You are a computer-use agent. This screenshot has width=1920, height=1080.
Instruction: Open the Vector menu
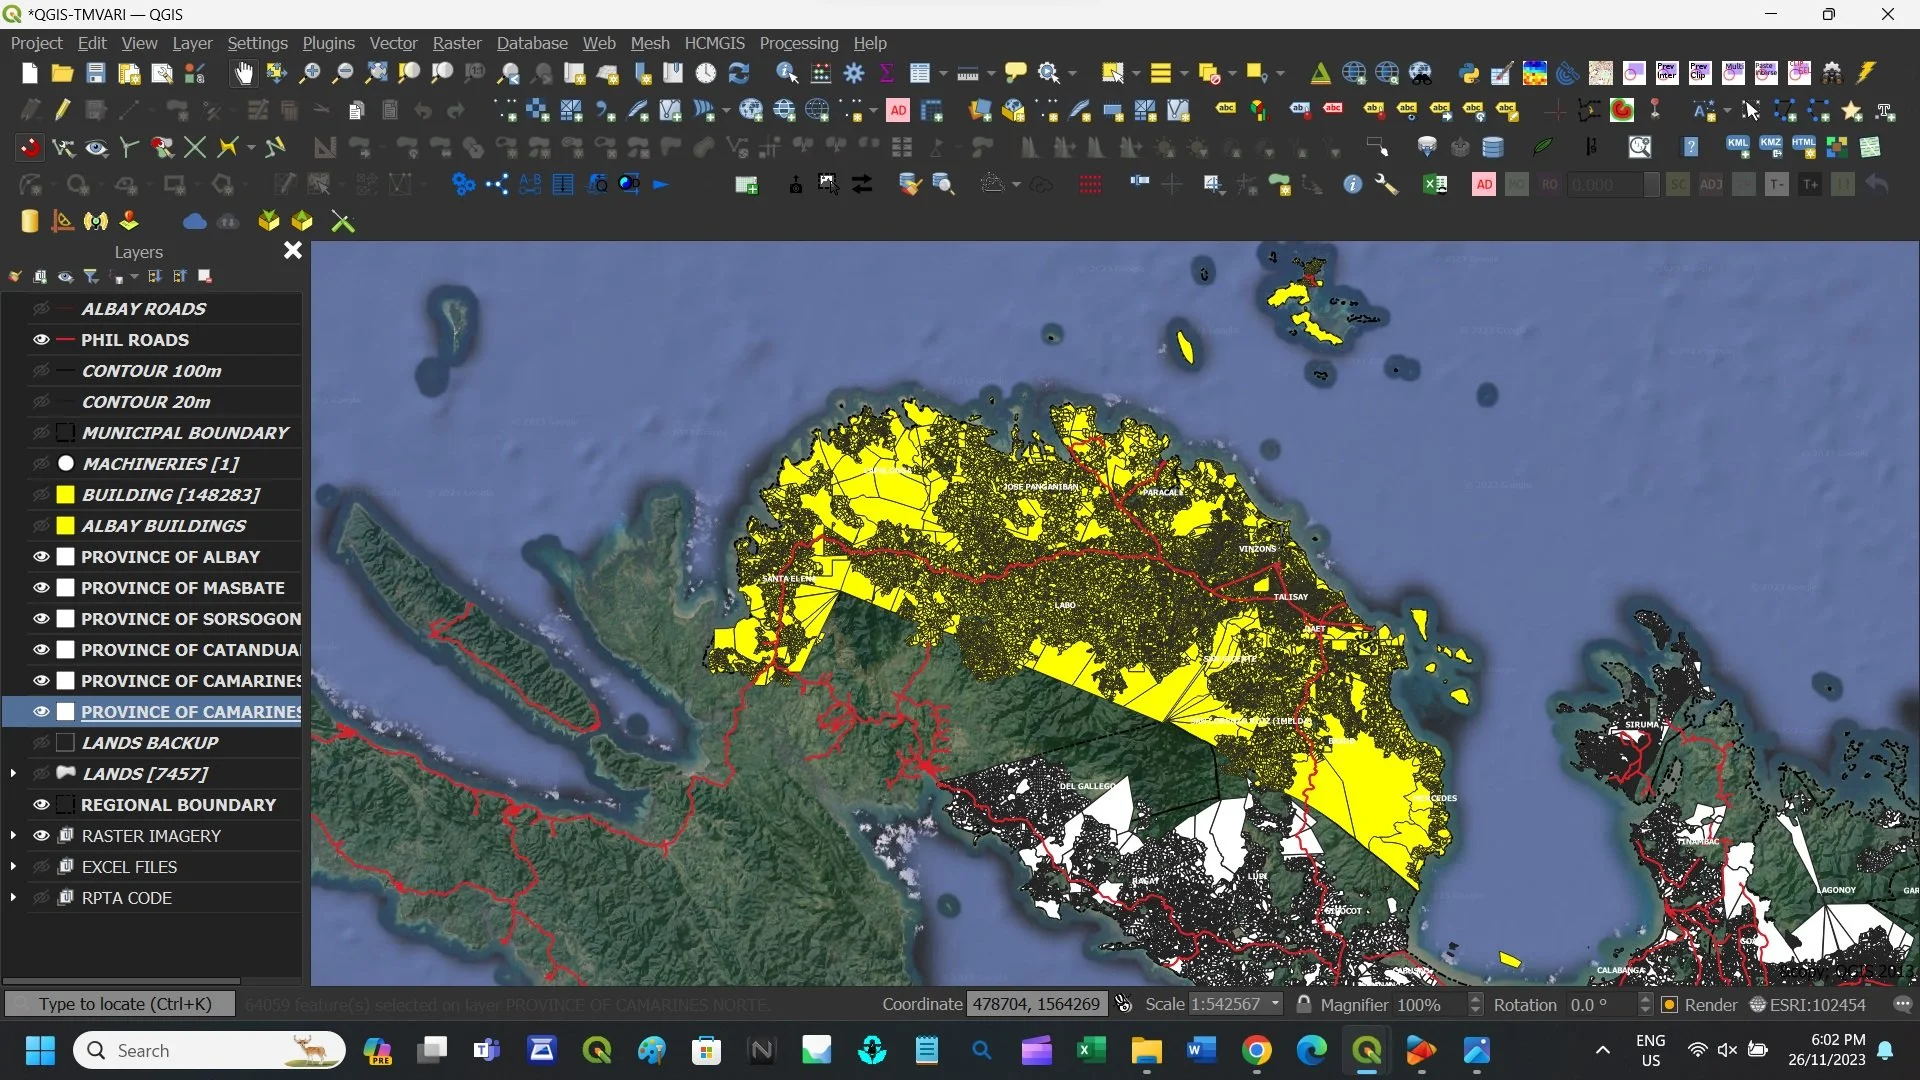pos(393,43)
